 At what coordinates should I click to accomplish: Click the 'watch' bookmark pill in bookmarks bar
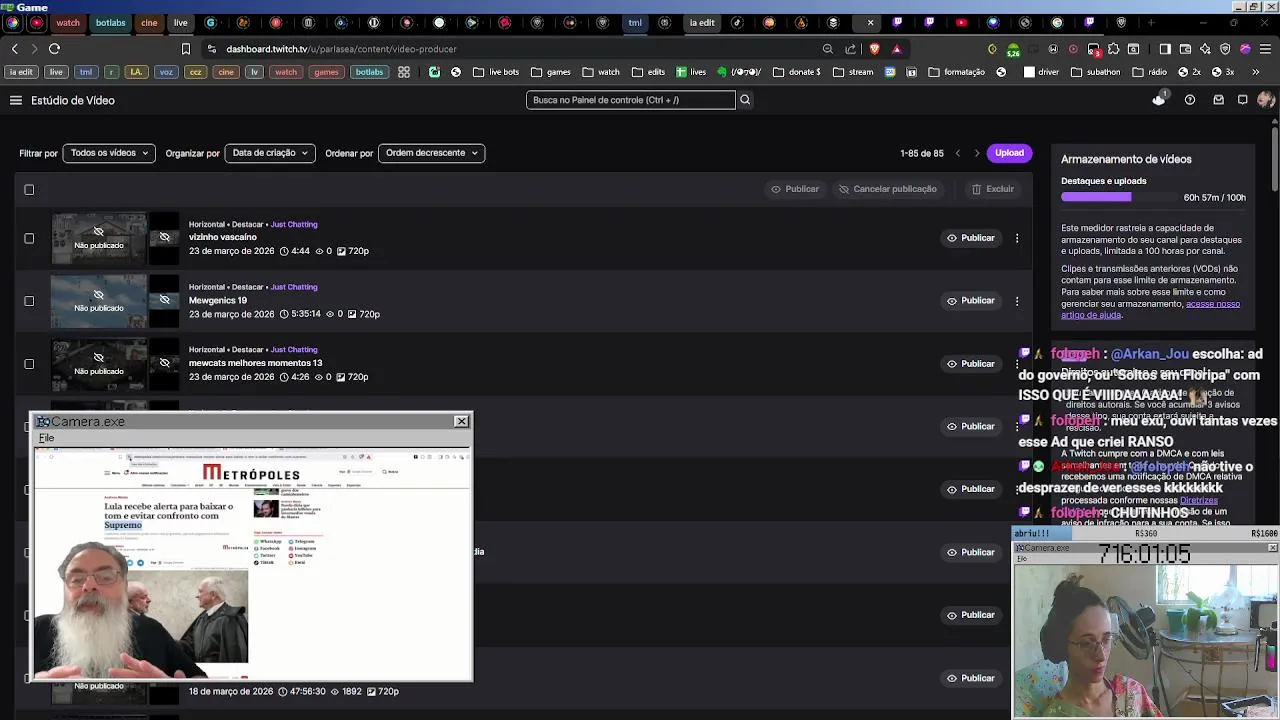click(286, 72)
